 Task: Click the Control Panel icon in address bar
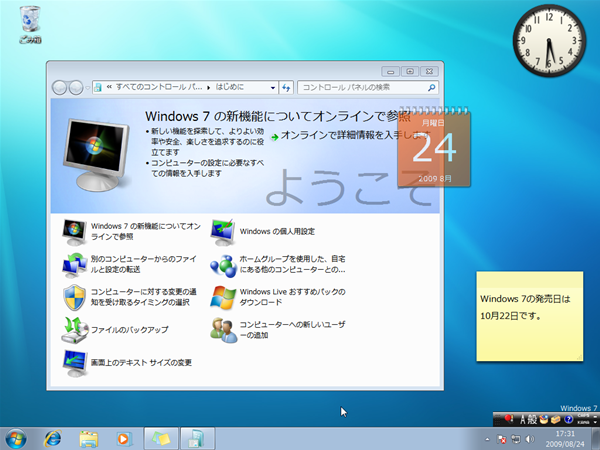tap(98, 88)
